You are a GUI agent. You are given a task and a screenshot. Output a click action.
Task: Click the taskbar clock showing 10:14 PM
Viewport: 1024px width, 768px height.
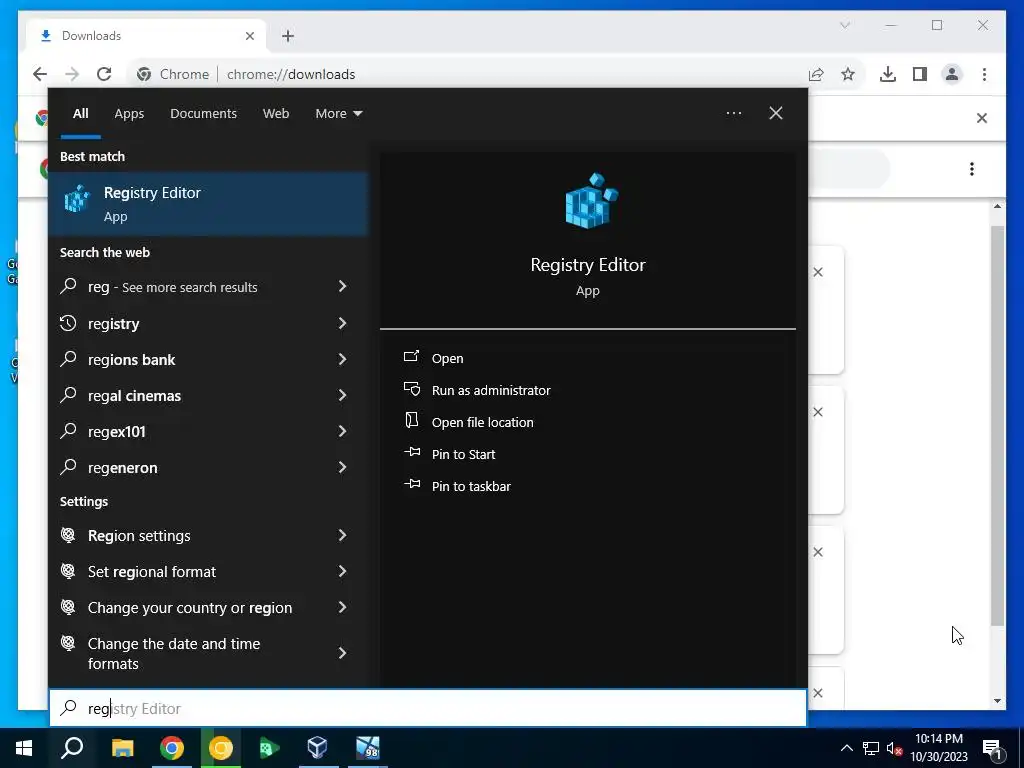coord(938,748)
